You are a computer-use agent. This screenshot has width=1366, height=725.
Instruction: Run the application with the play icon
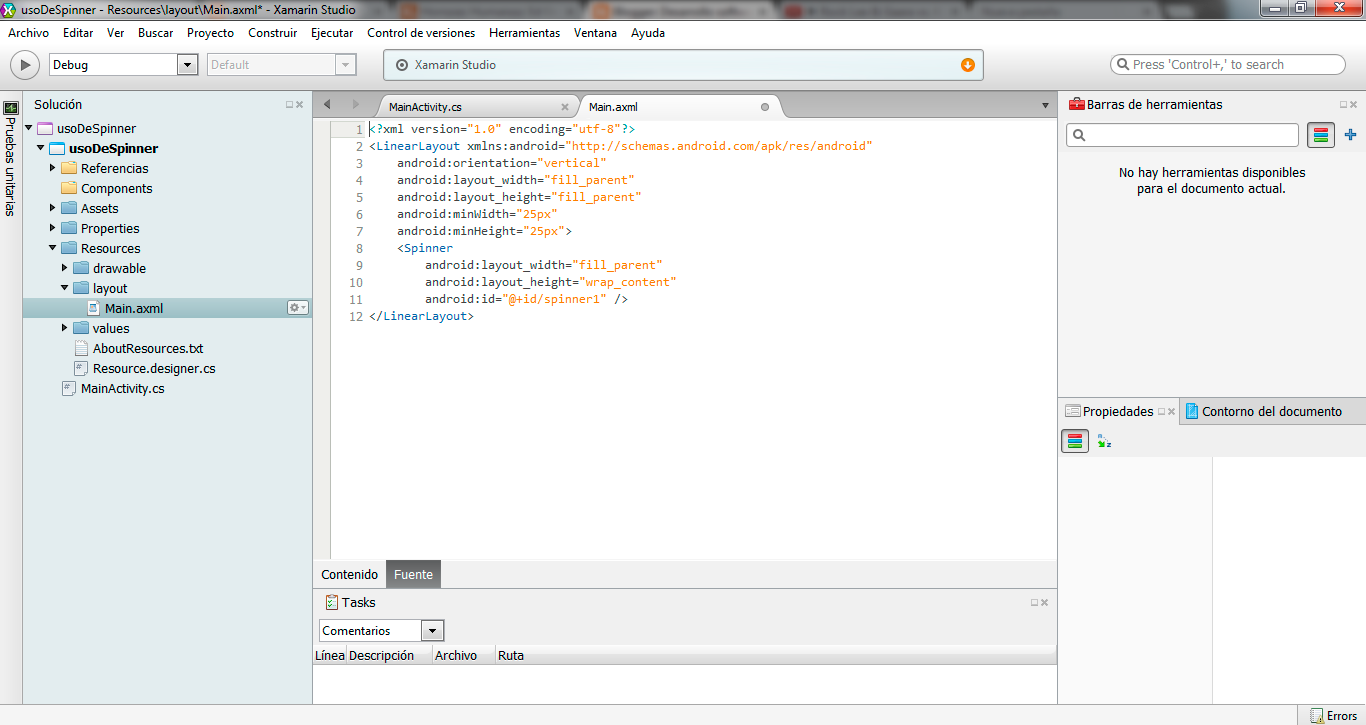(x=23, y=64)
